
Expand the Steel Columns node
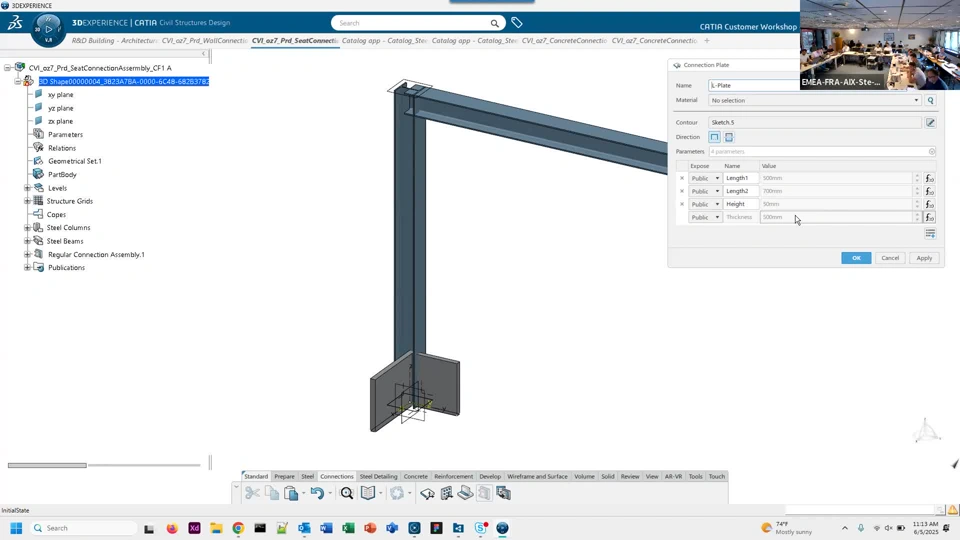coord(27,228)
